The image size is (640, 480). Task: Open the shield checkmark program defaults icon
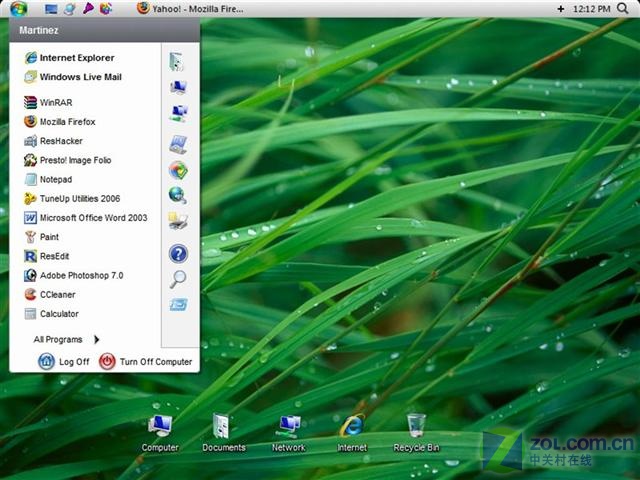click(x=178, y=170)
